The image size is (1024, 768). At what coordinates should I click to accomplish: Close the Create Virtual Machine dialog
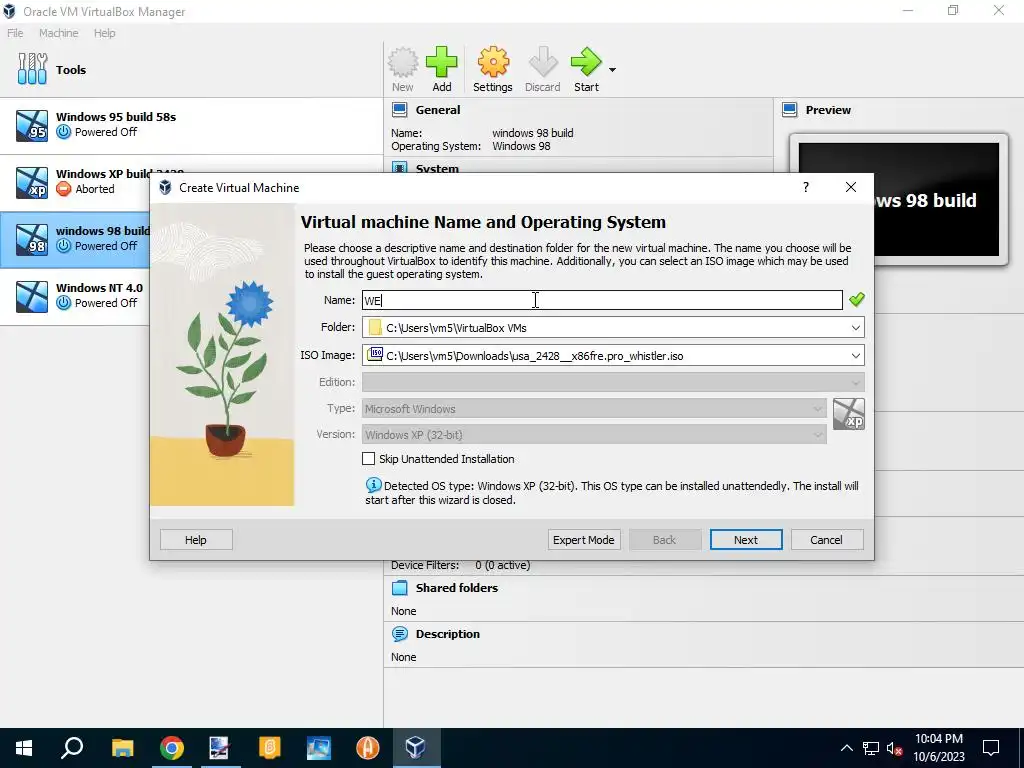pyautogui.click(x=850, y=187)
